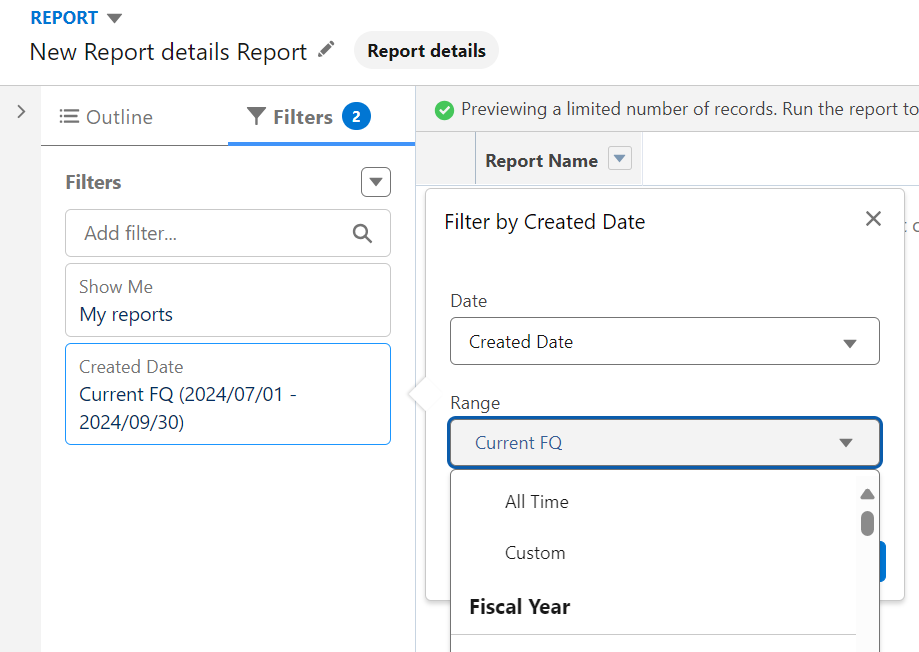This screenshot has width=919, height=652.
Task: Open the Filters panel options dropdown
Action: click(376, 182)
